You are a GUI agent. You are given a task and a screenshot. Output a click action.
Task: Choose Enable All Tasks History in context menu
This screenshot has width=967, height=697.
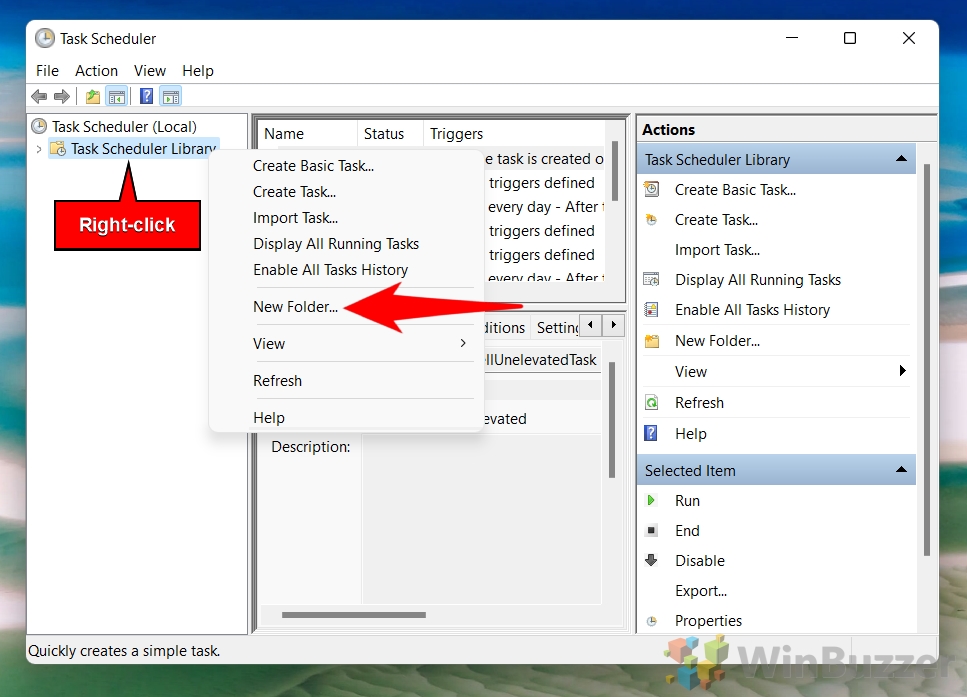[331, 270]
